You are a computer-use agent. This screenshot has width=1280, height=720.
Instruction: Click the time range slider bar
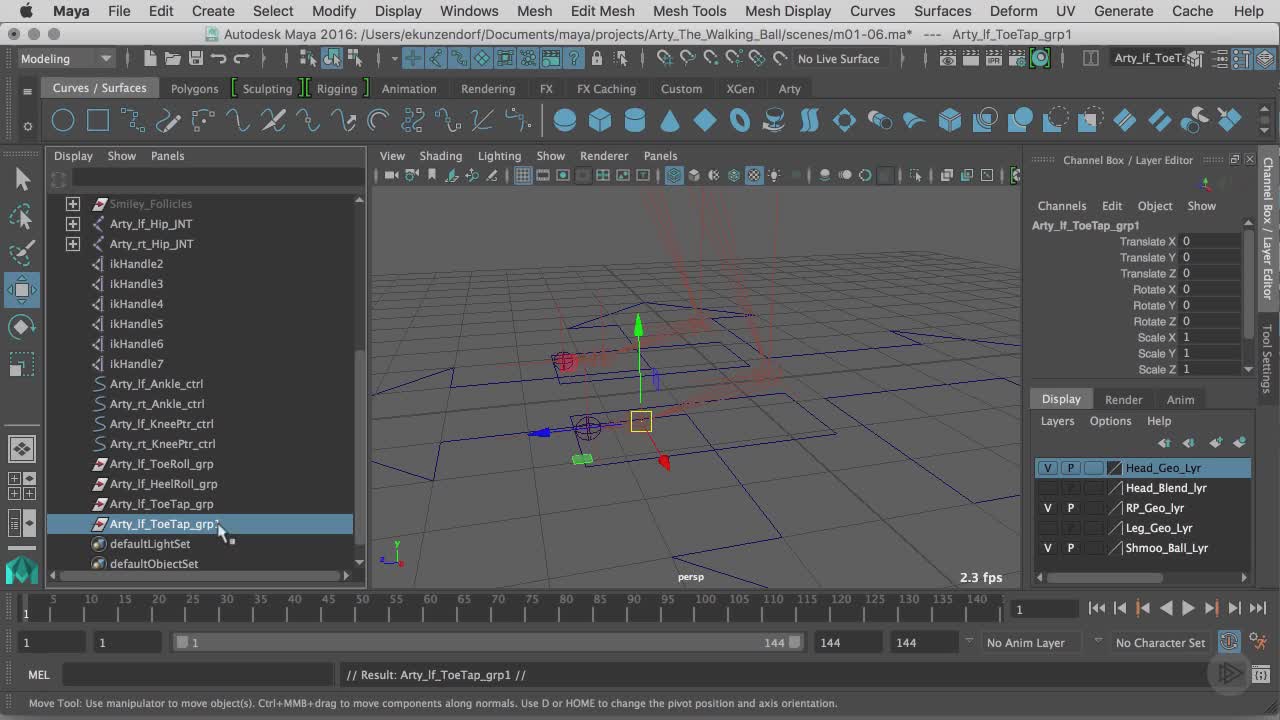[x=488, y=642]
